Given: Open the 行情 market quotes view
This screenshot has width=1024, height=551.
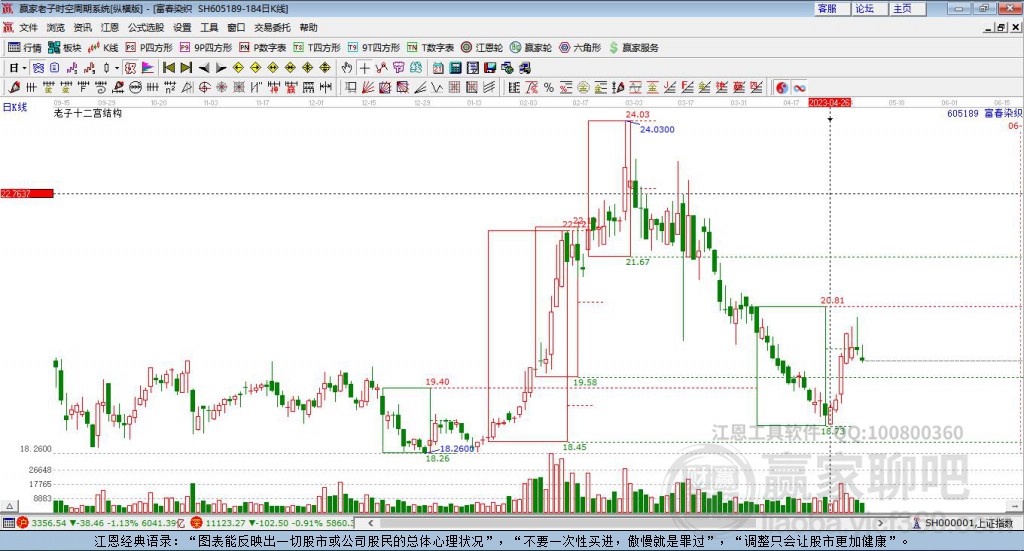Looking at the screenshot, I should click(24, 48).
